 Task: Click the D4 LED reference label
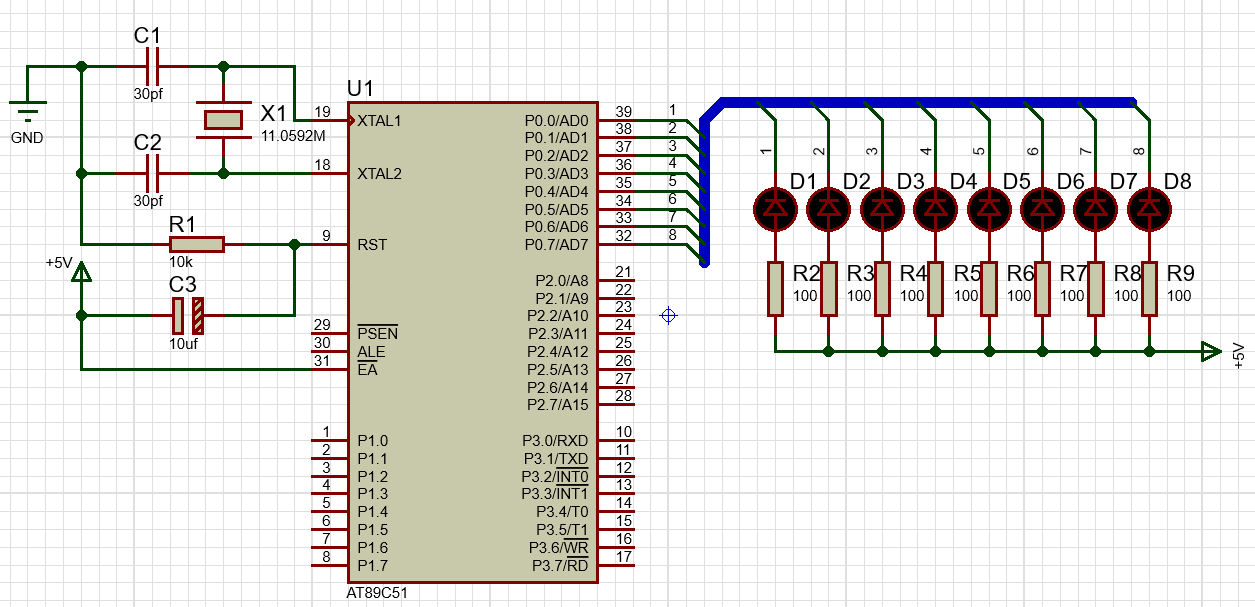coord(963,182)
